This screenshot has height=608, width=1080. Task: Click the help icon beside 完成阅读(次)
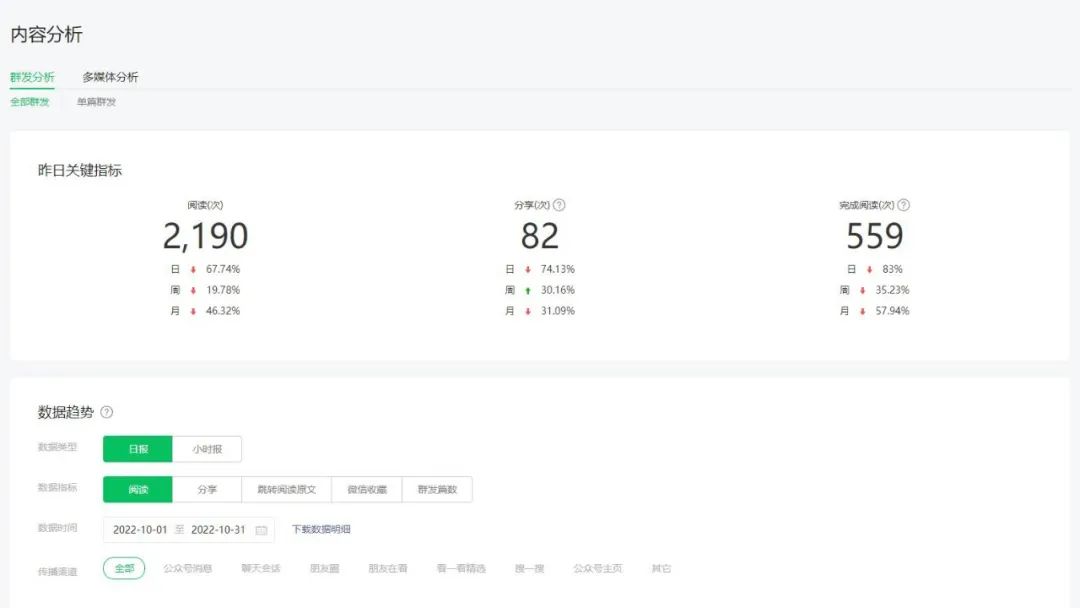pos(903,205)
